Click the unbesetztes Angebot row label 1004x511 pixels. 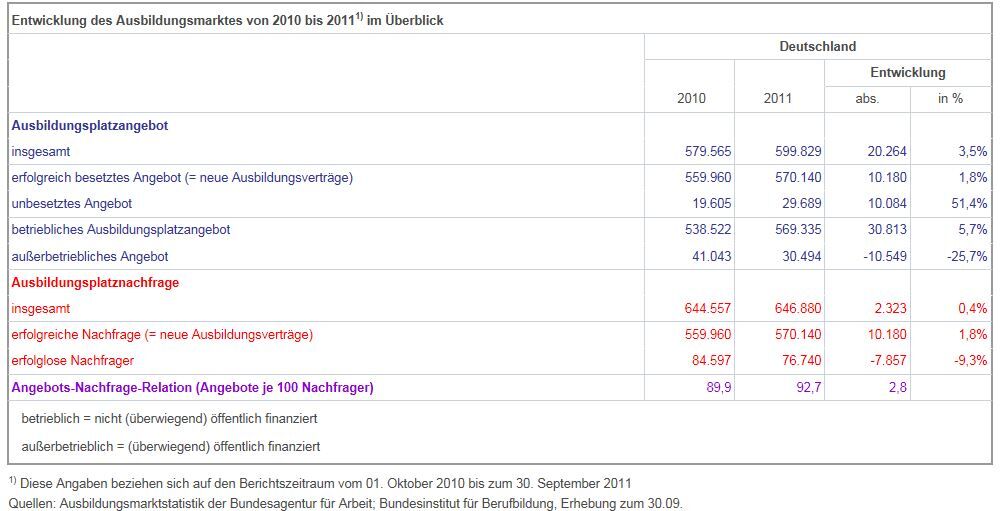click(71, 203)
